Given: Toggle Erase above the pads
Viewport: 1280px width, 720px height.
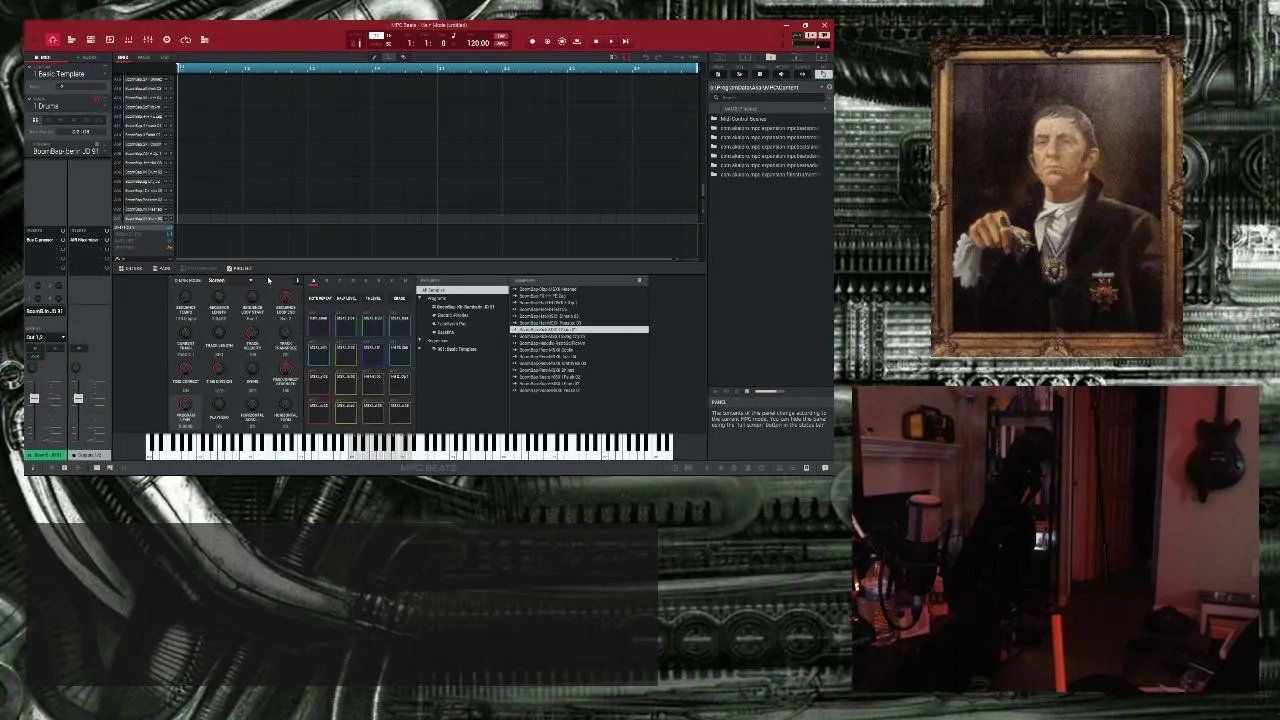Looking at the screenshot, I should pos(400,298).
